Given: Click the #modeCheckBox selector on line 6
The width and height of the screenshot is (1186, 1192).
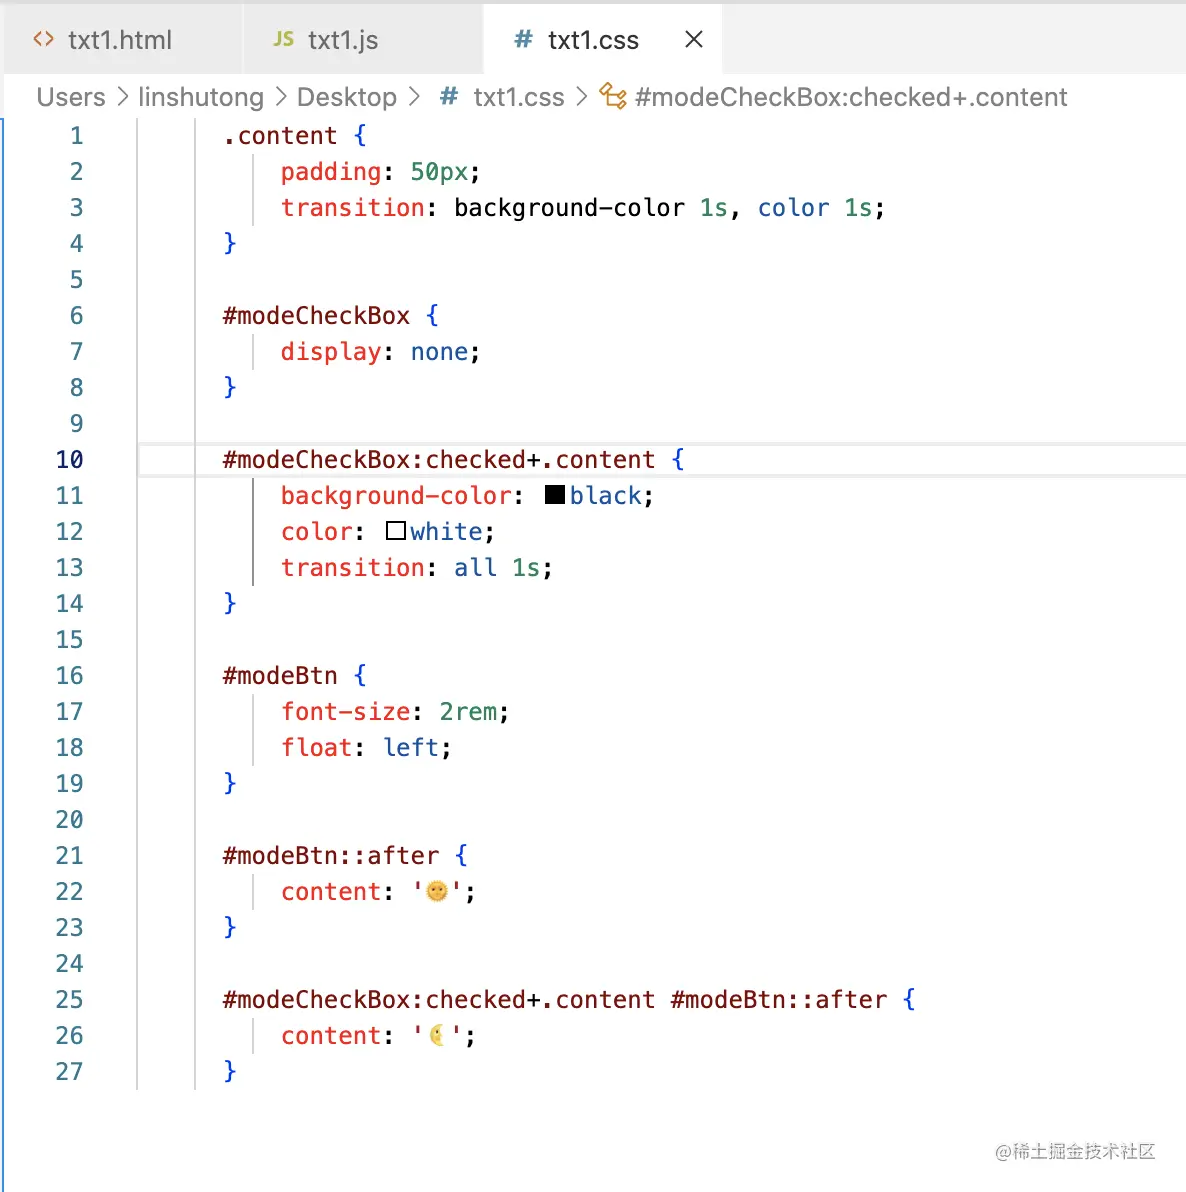Looking at the screenshot, I should pyautogui.click(x=316, y=315).
